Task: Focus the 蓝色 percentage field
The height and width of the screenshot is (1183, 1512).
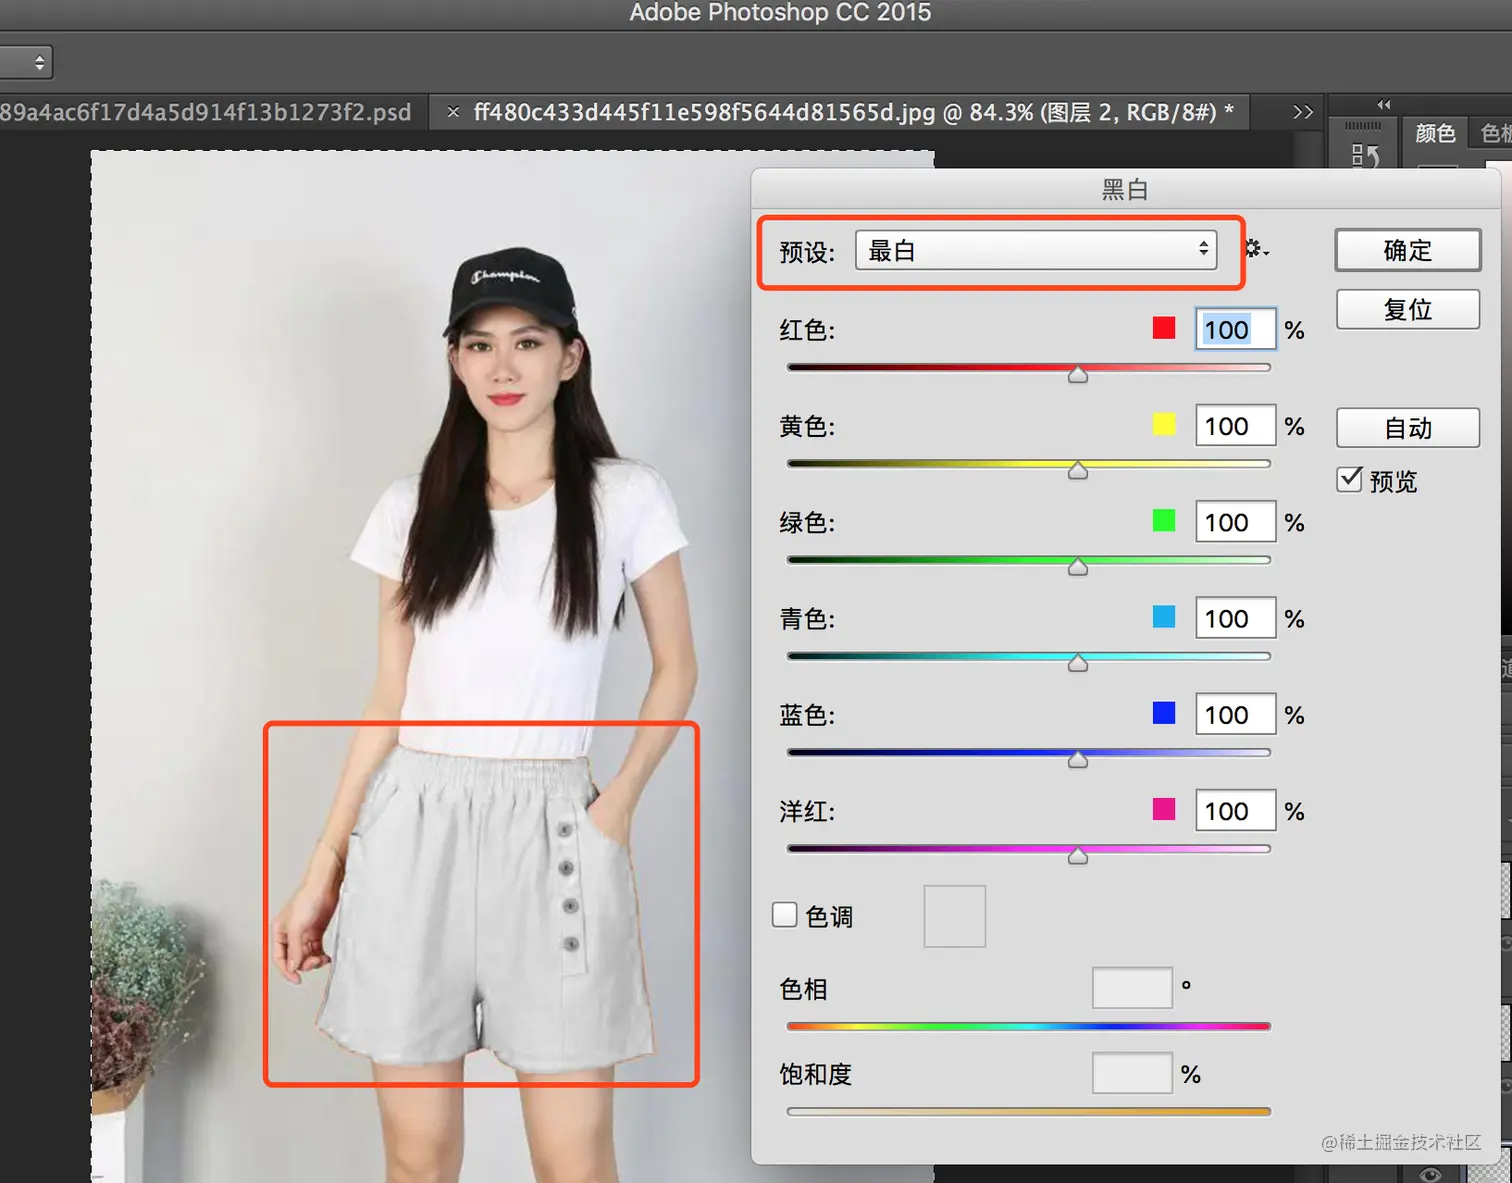Action: click(1236, 714)
